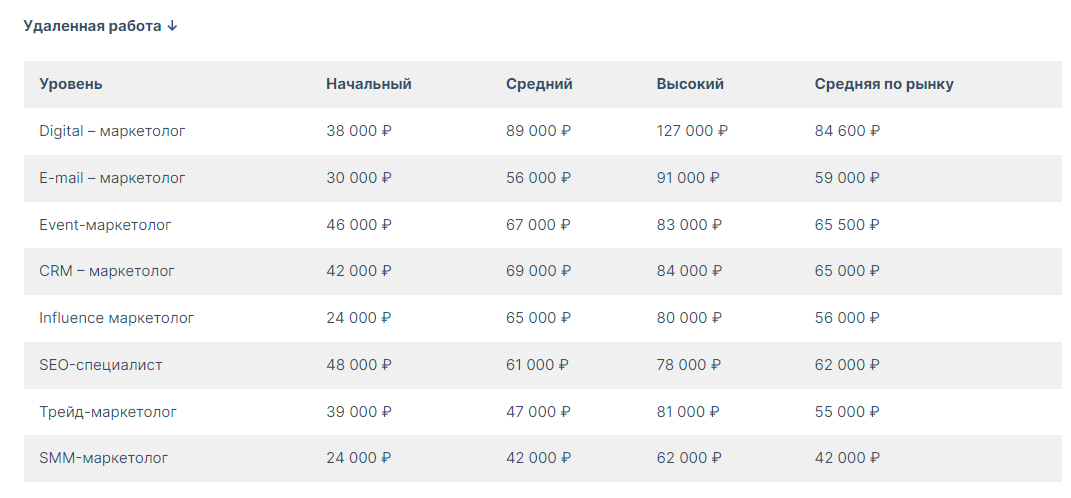The height and width of the screenshot is (498, 1071).
Task: Click the Уровень column header
Action: 71,84
